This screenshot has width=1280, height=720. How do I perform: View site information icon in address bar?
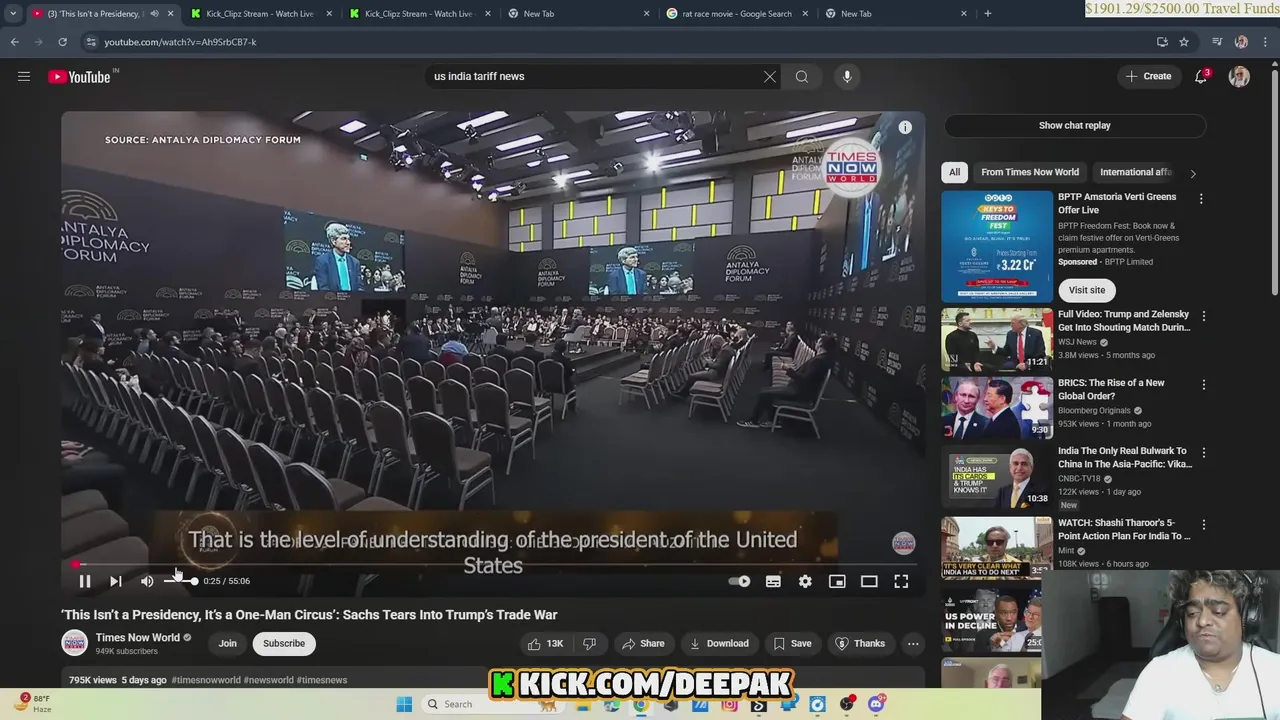[x=91, y=42]
